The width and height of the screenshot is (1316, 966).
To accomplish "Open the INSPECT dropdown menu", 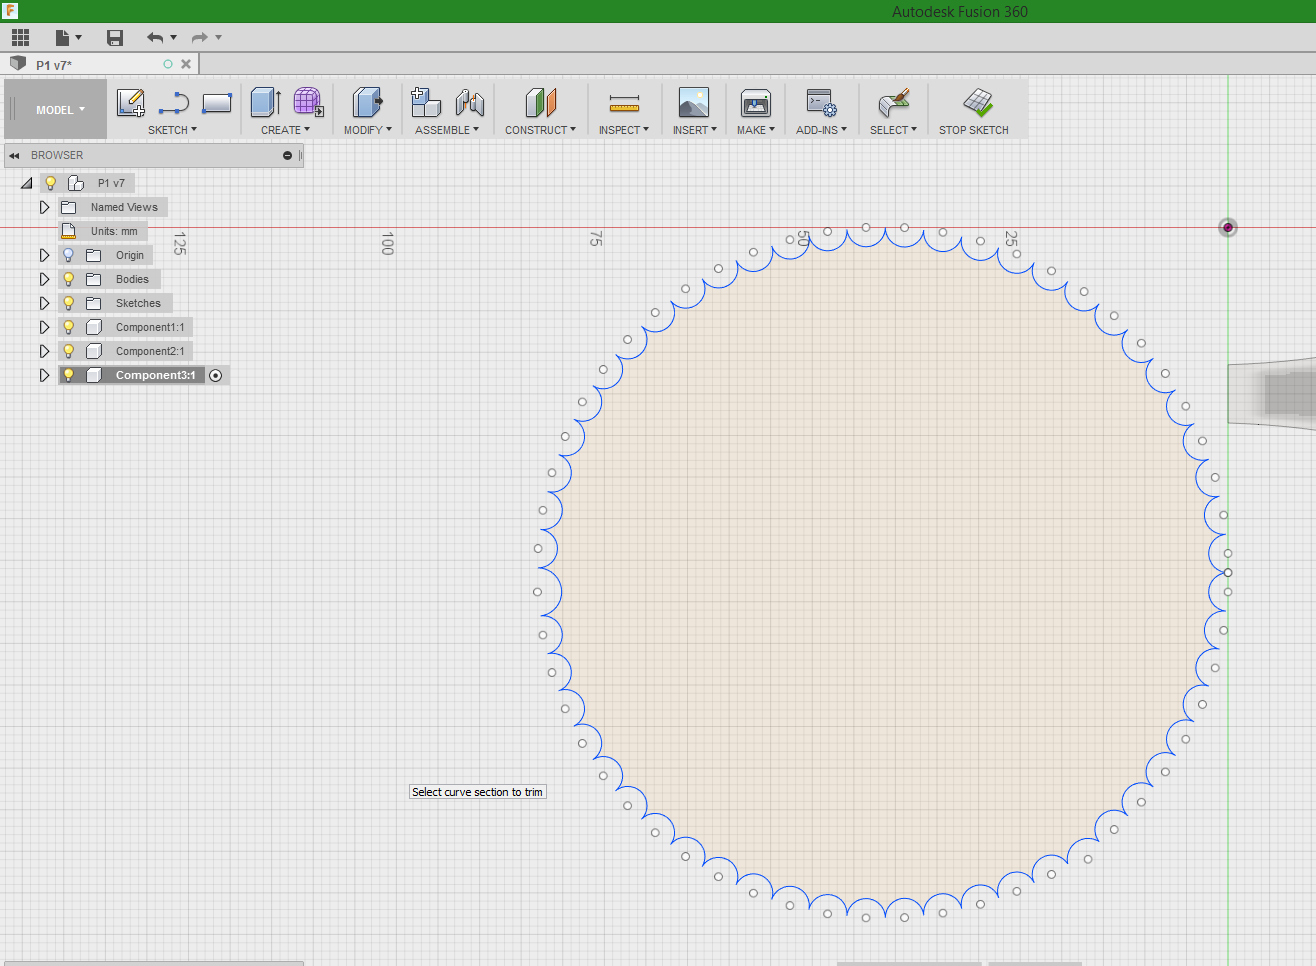I will (624, 130).
